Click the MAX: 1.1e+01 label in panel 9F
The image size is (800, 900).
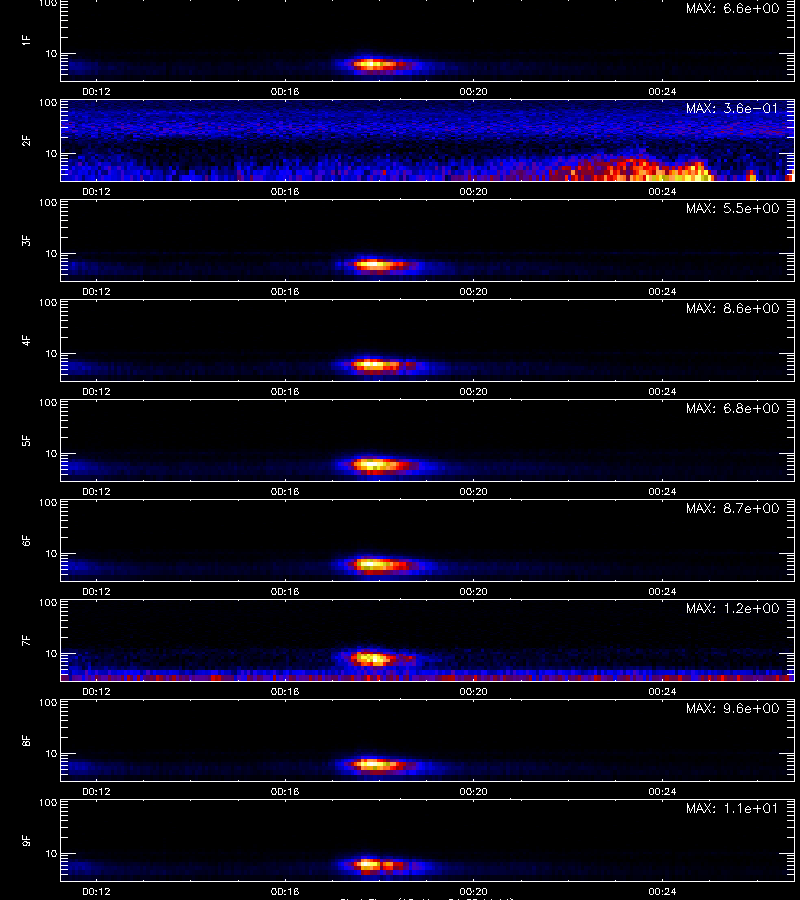[x=732, y=808]
